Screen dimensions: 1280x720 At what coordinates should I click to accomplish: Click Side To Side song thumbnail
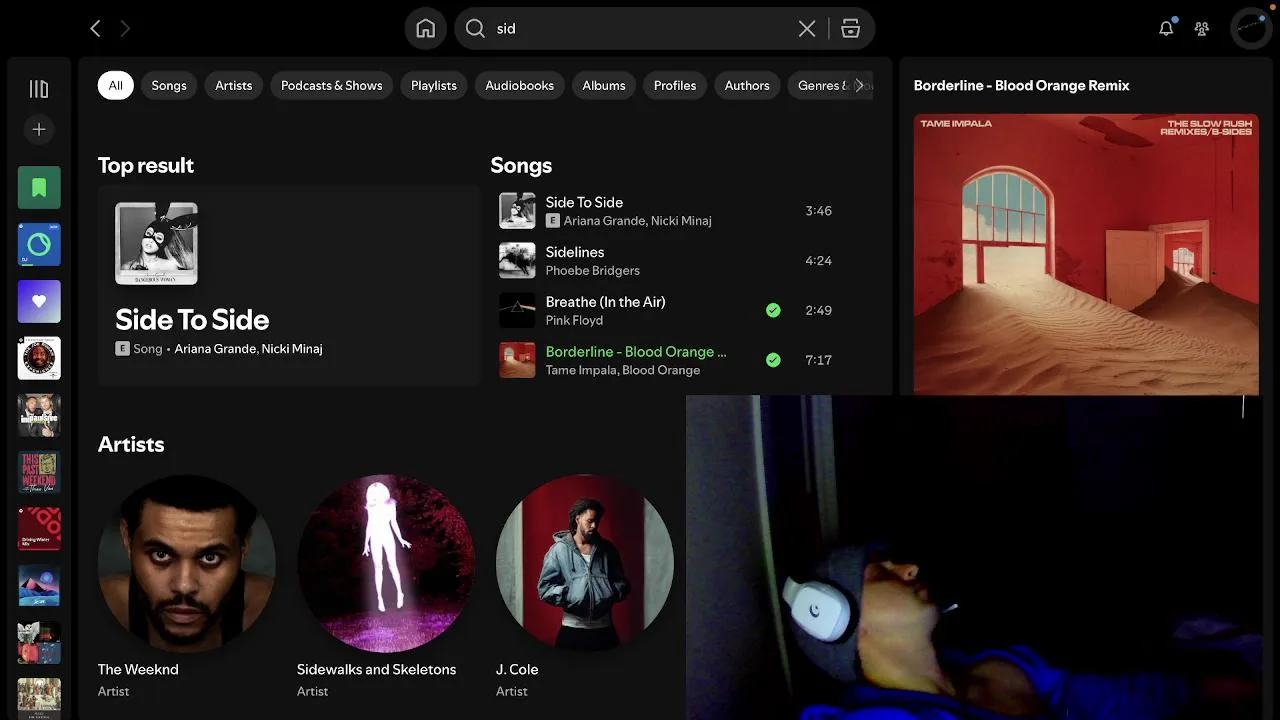pos(518,211)
